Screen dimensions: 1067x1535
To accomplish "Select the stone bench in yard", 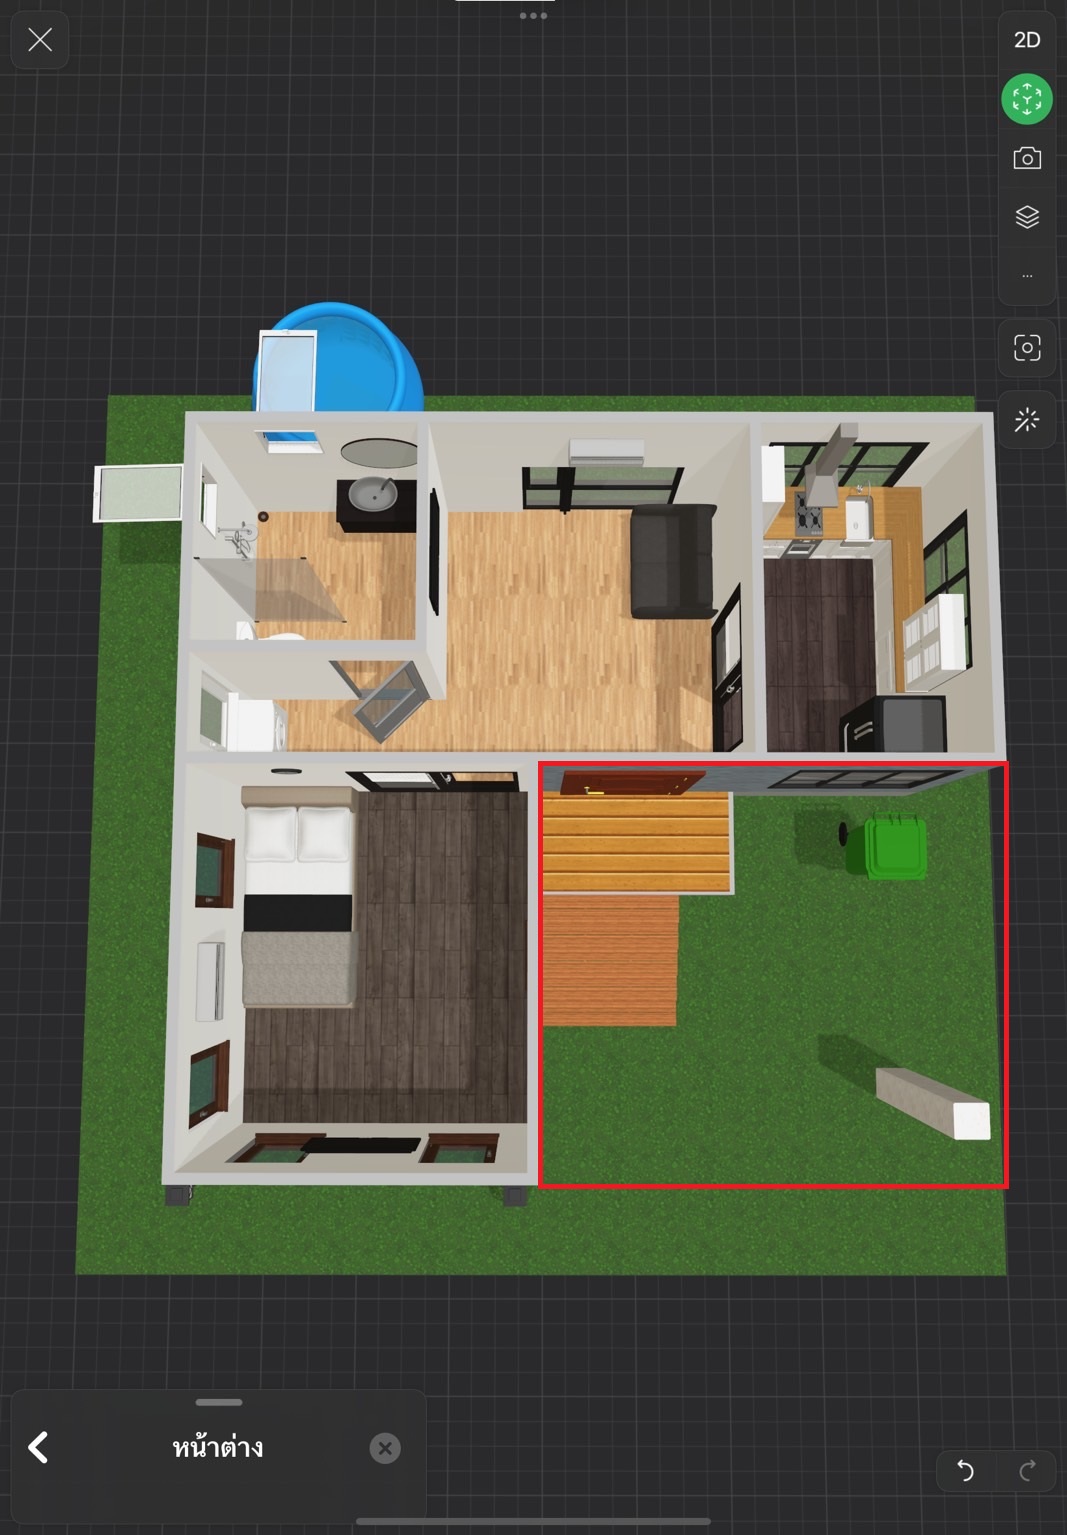I will click(x=933, y=1103).
